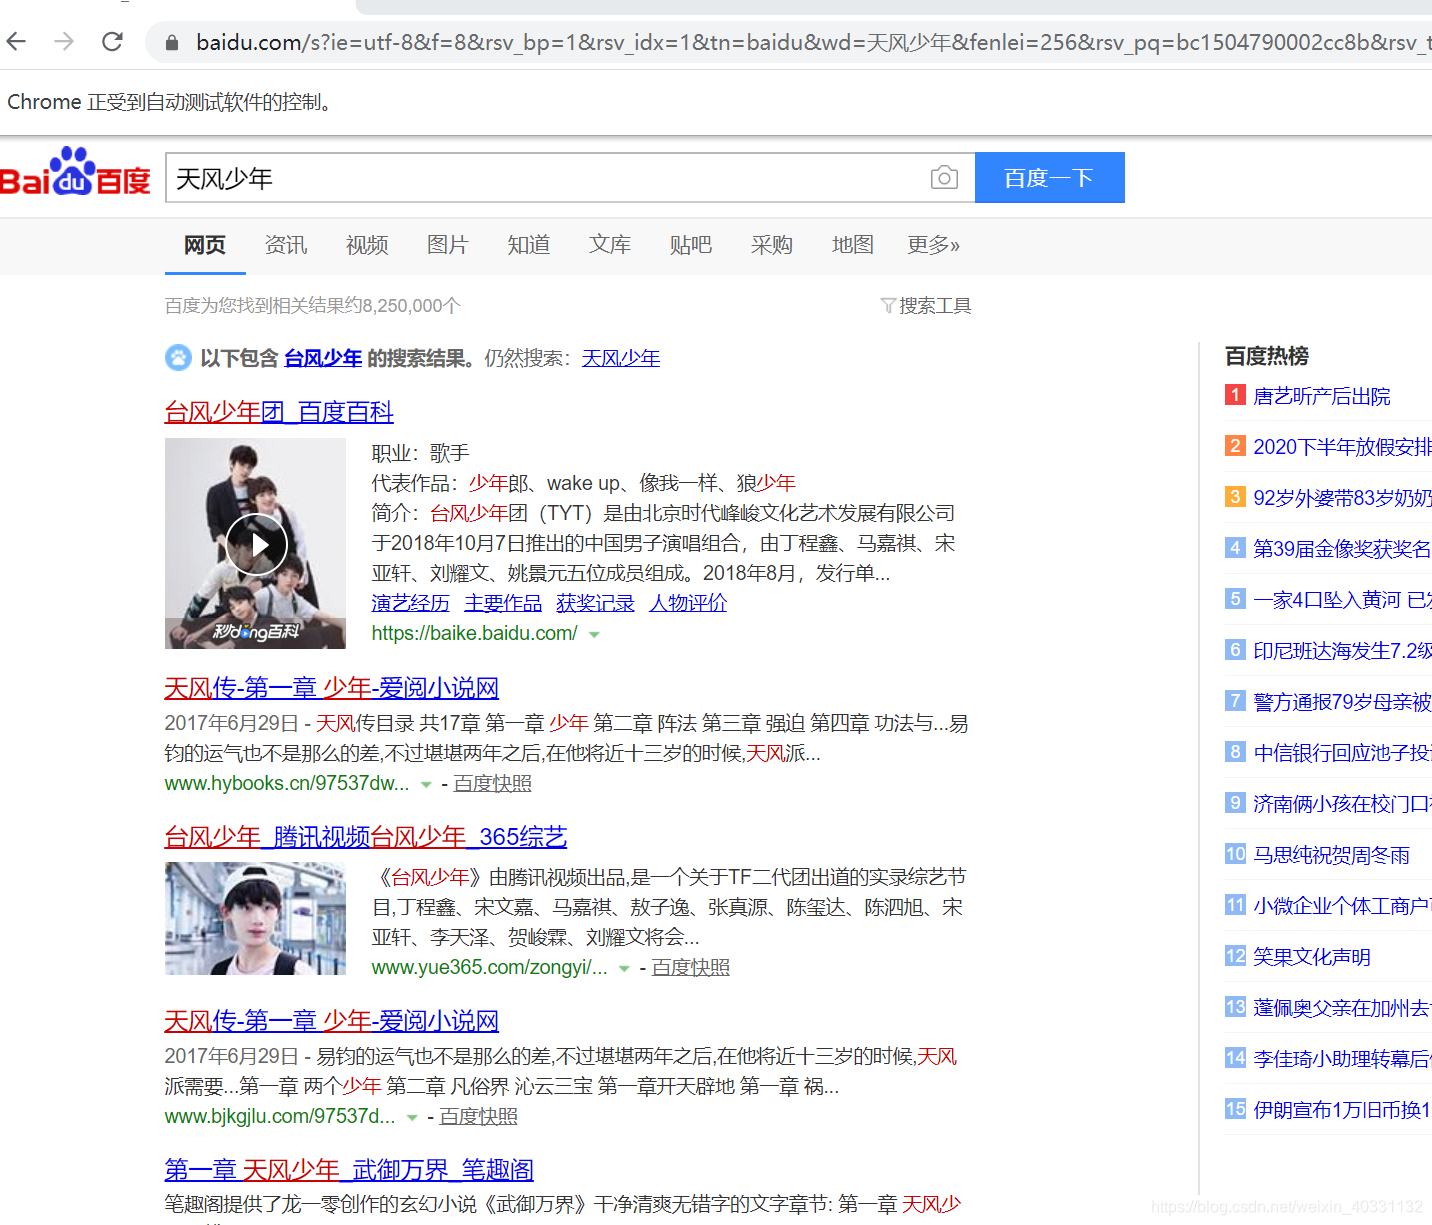Click the browser forward arrow

(64, 41)
